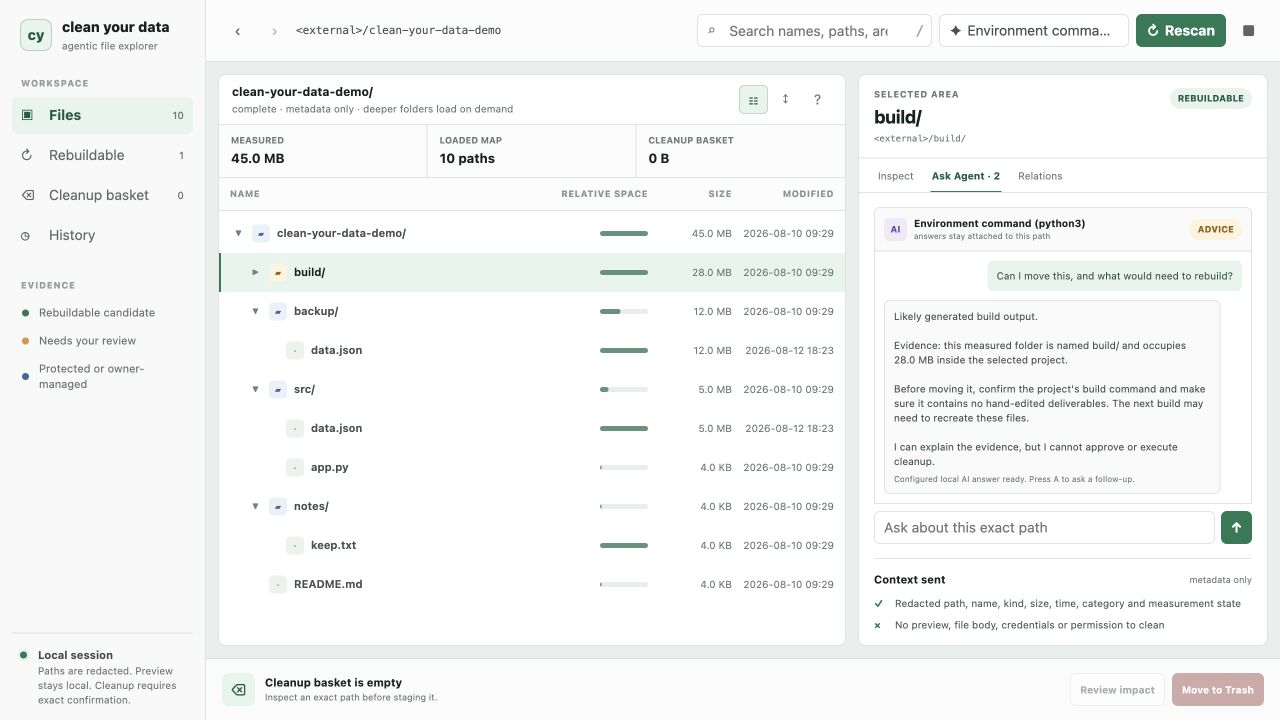The image size is (1280, 720).
Task: Click the 45.0 MB measured value
Action: [x=258, y=158]
